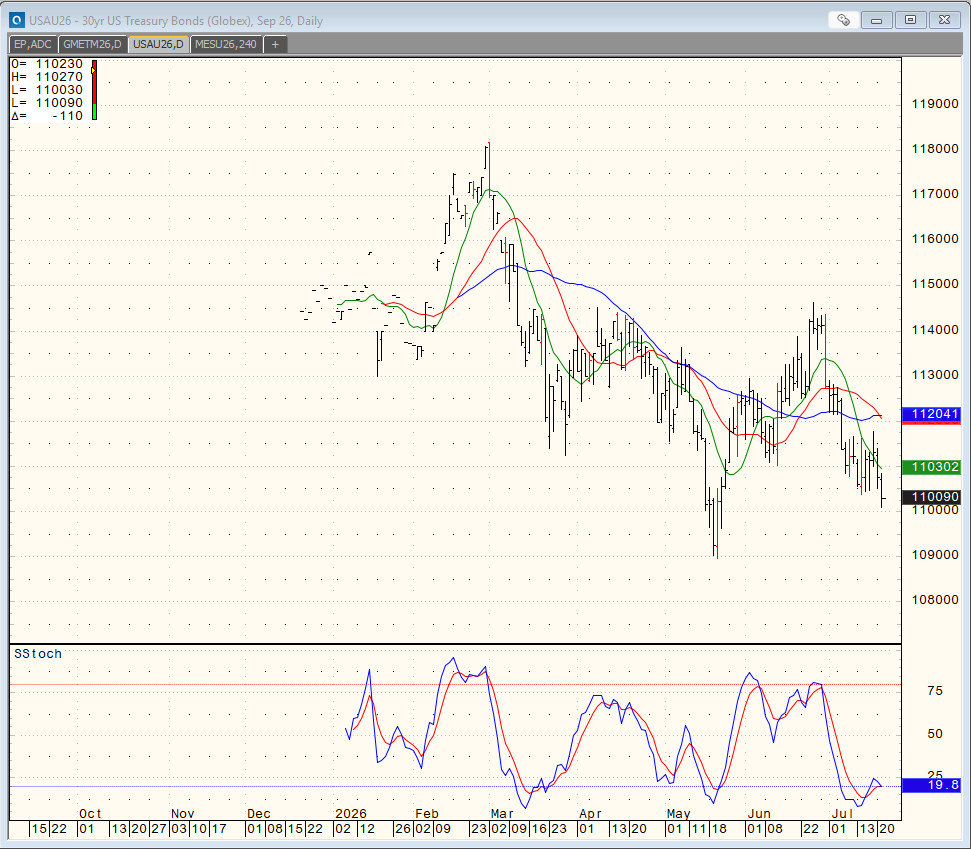The width and height of the screenshot is (971, 849).
Task: Click the green 110302 moving average price label
Action: coord(931,467)
